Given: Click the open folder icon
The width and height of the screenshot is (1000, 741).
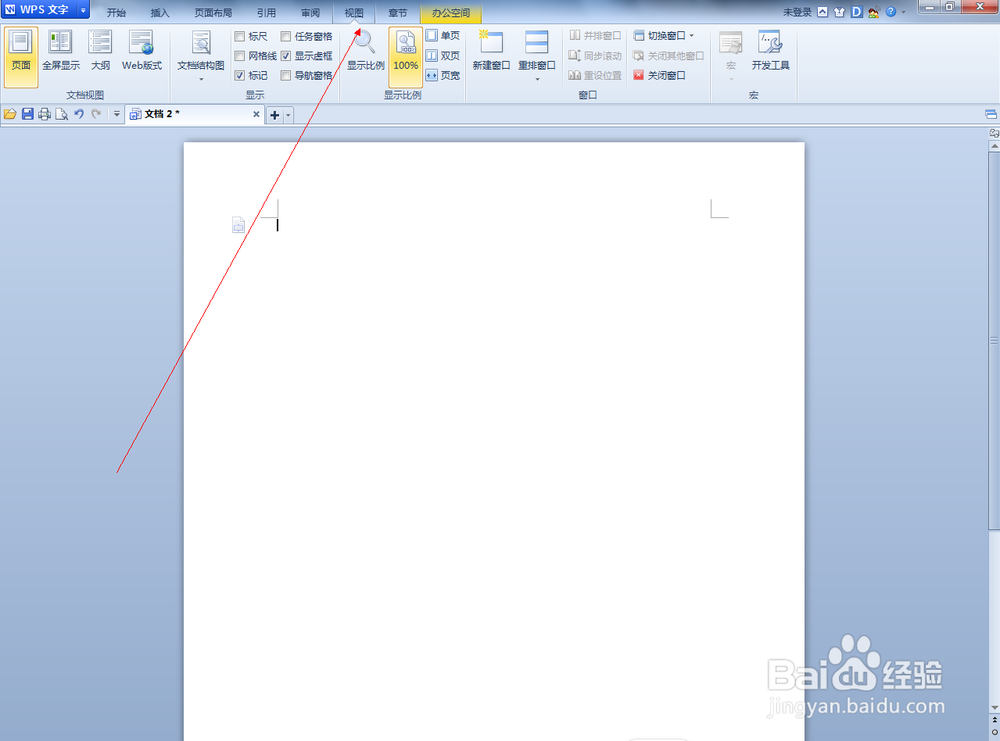Looking at the screenshot, I should click(x=10, y=114).
